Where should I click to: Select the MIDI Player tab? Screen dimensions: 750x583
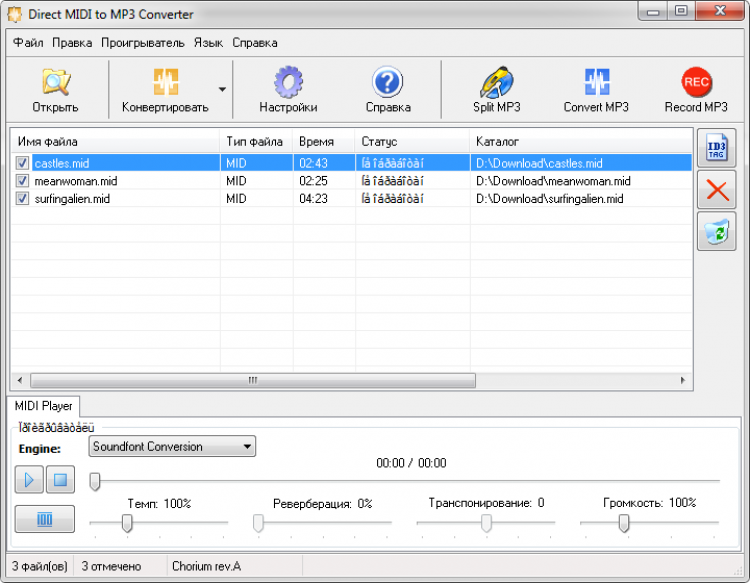[44, 406]
